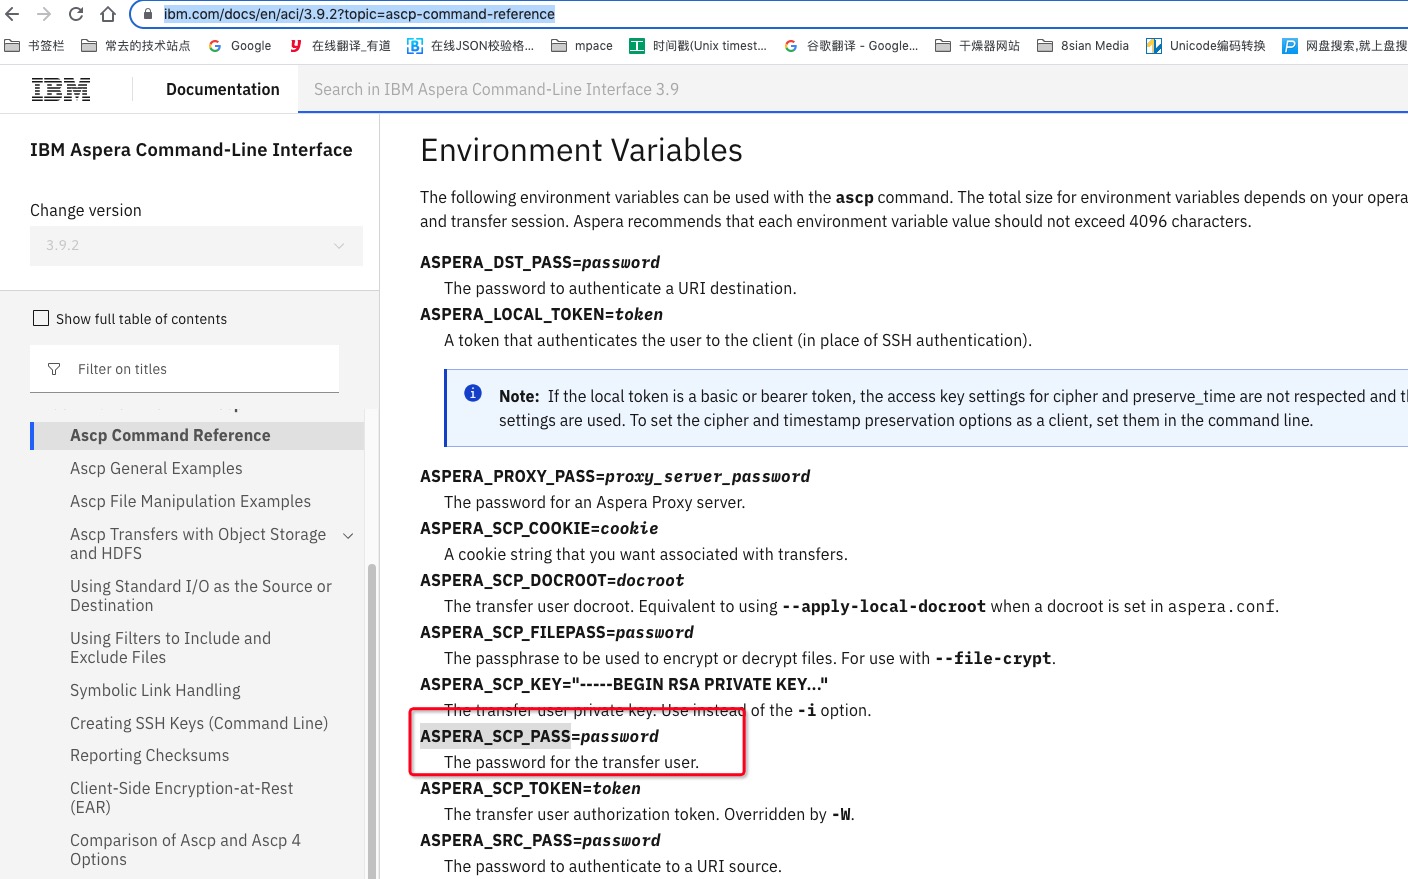This screenshot has width=1408, height=879.
Task: Go to the browser home page icon
Action: 108,14
